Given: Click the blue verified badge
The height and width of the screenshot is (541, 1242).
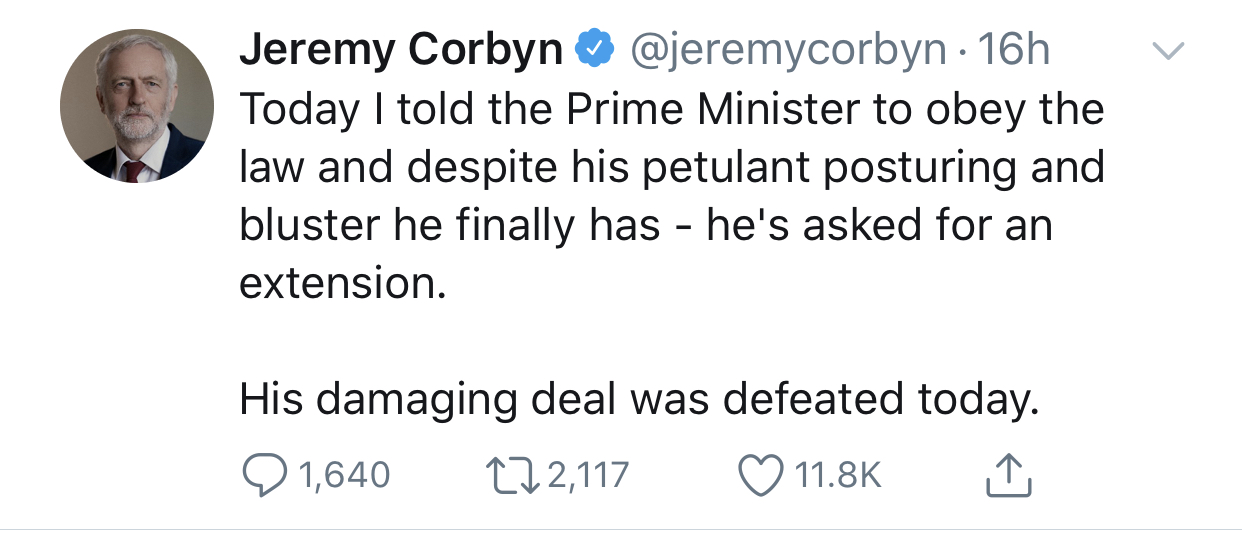Looking at the screenshot, I should pos(593,48).
